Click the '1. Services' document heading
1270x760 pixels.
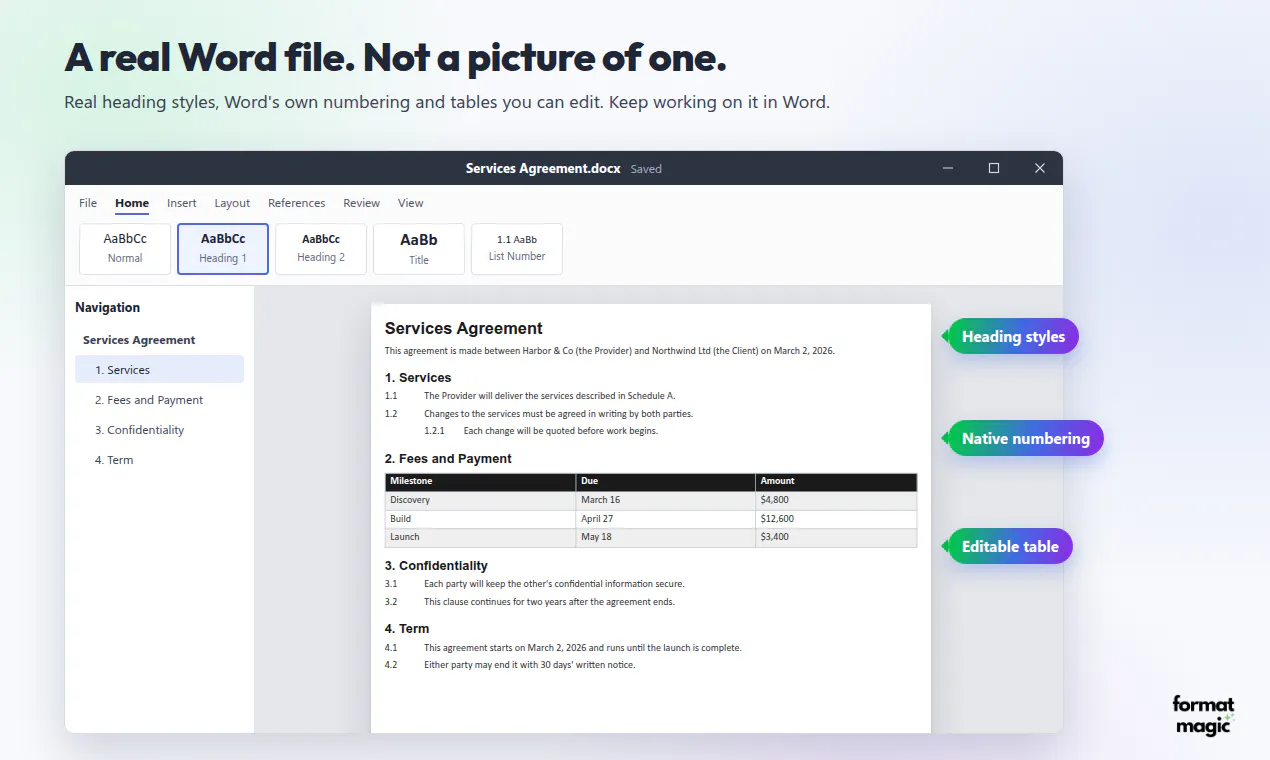(x=418, y=378)
